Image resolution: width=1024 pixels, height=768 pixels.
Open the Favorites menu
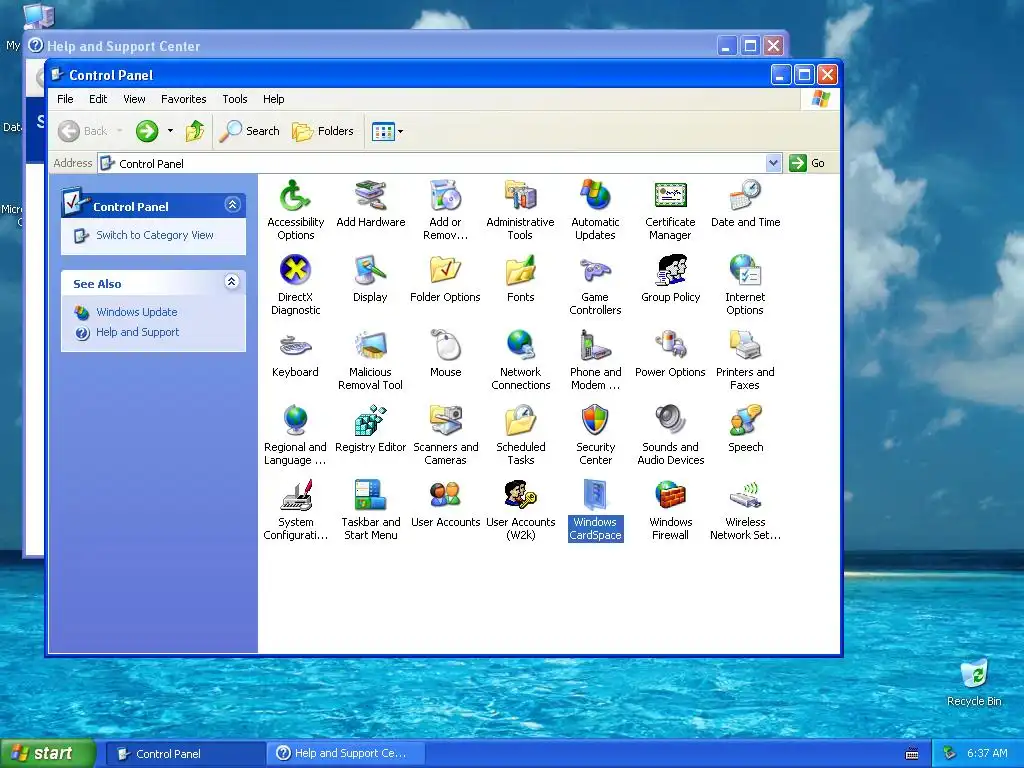pos(184,99)
